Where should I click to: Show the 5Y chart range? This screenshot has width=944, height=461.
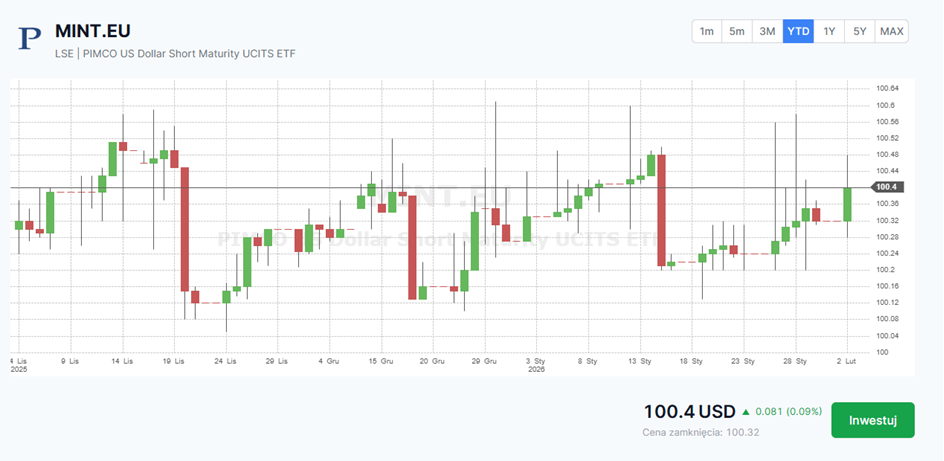(x=860, y=31)
